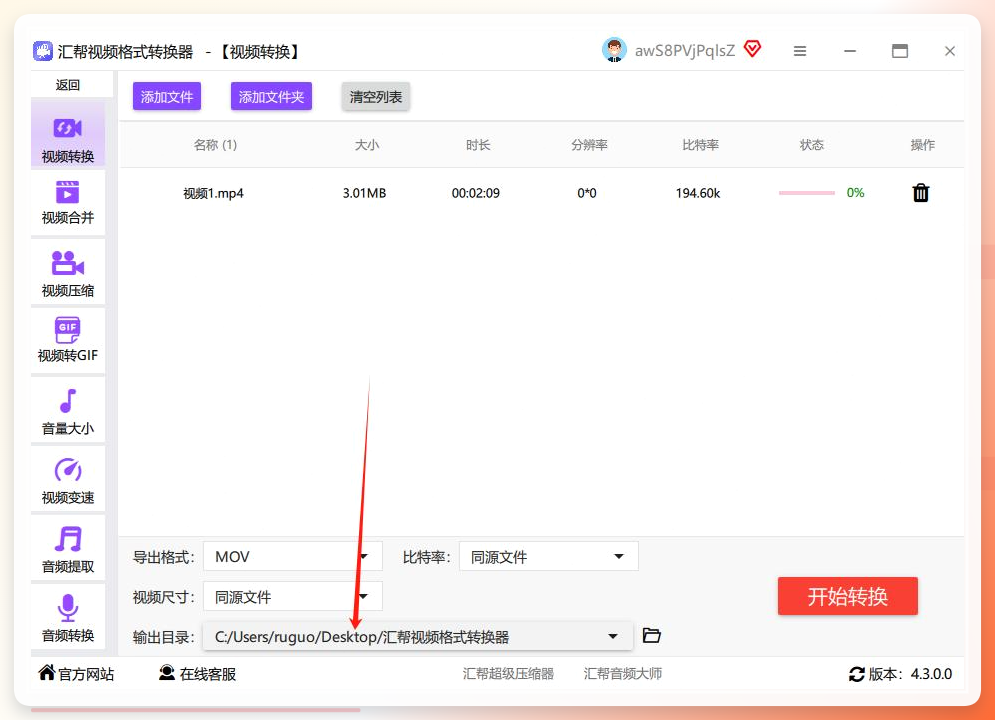Image resolution: width=995 pixels, height=720 pixels.
Task: Click the 00:02:09 duration cell
Action: (476, 193)
